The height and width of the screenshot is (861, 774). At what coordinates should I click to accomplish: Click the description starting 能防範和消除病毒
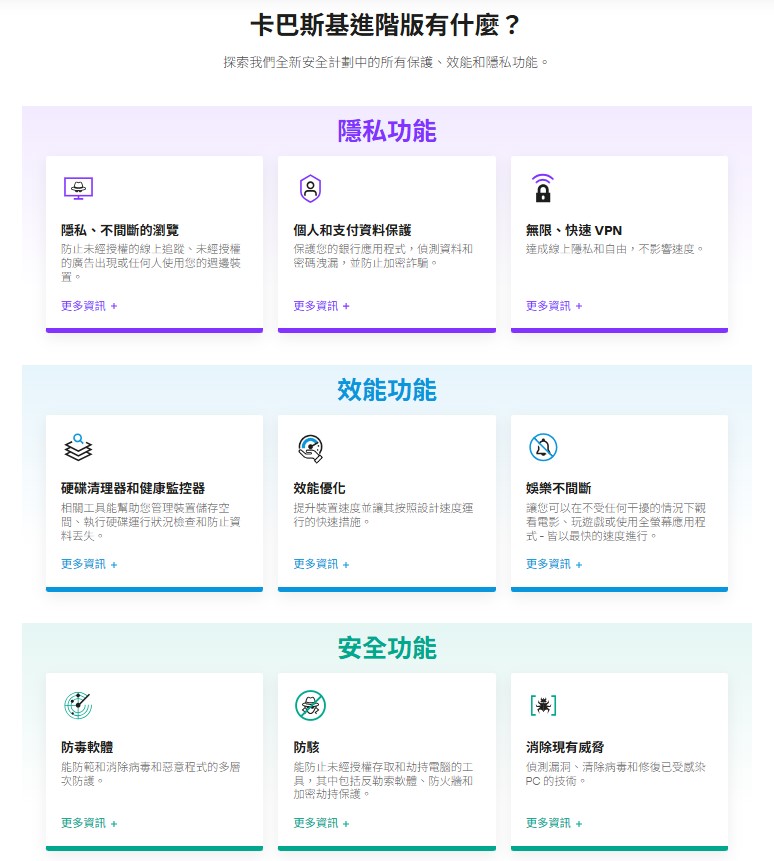pos(150,773)
